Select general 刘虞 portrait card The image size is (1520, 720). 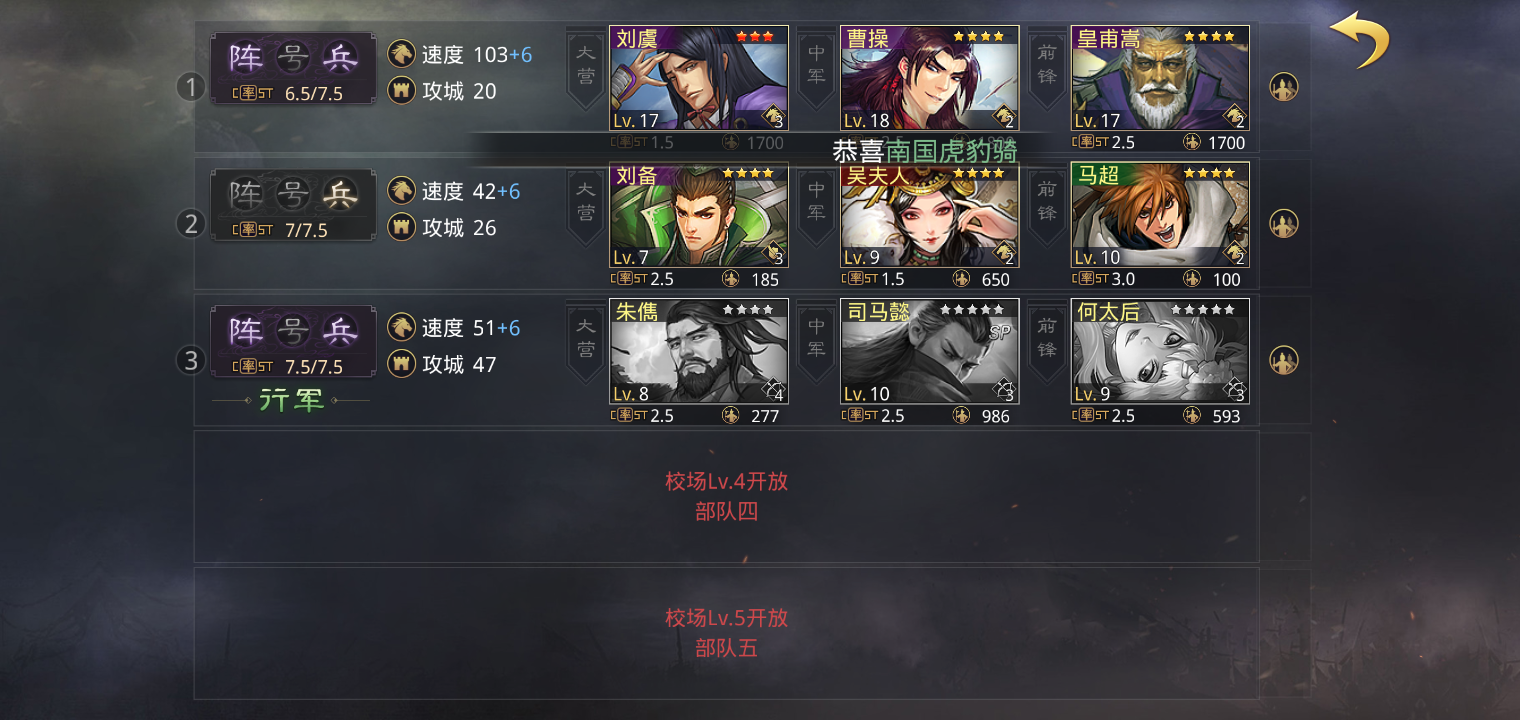(x=699, y=78)
